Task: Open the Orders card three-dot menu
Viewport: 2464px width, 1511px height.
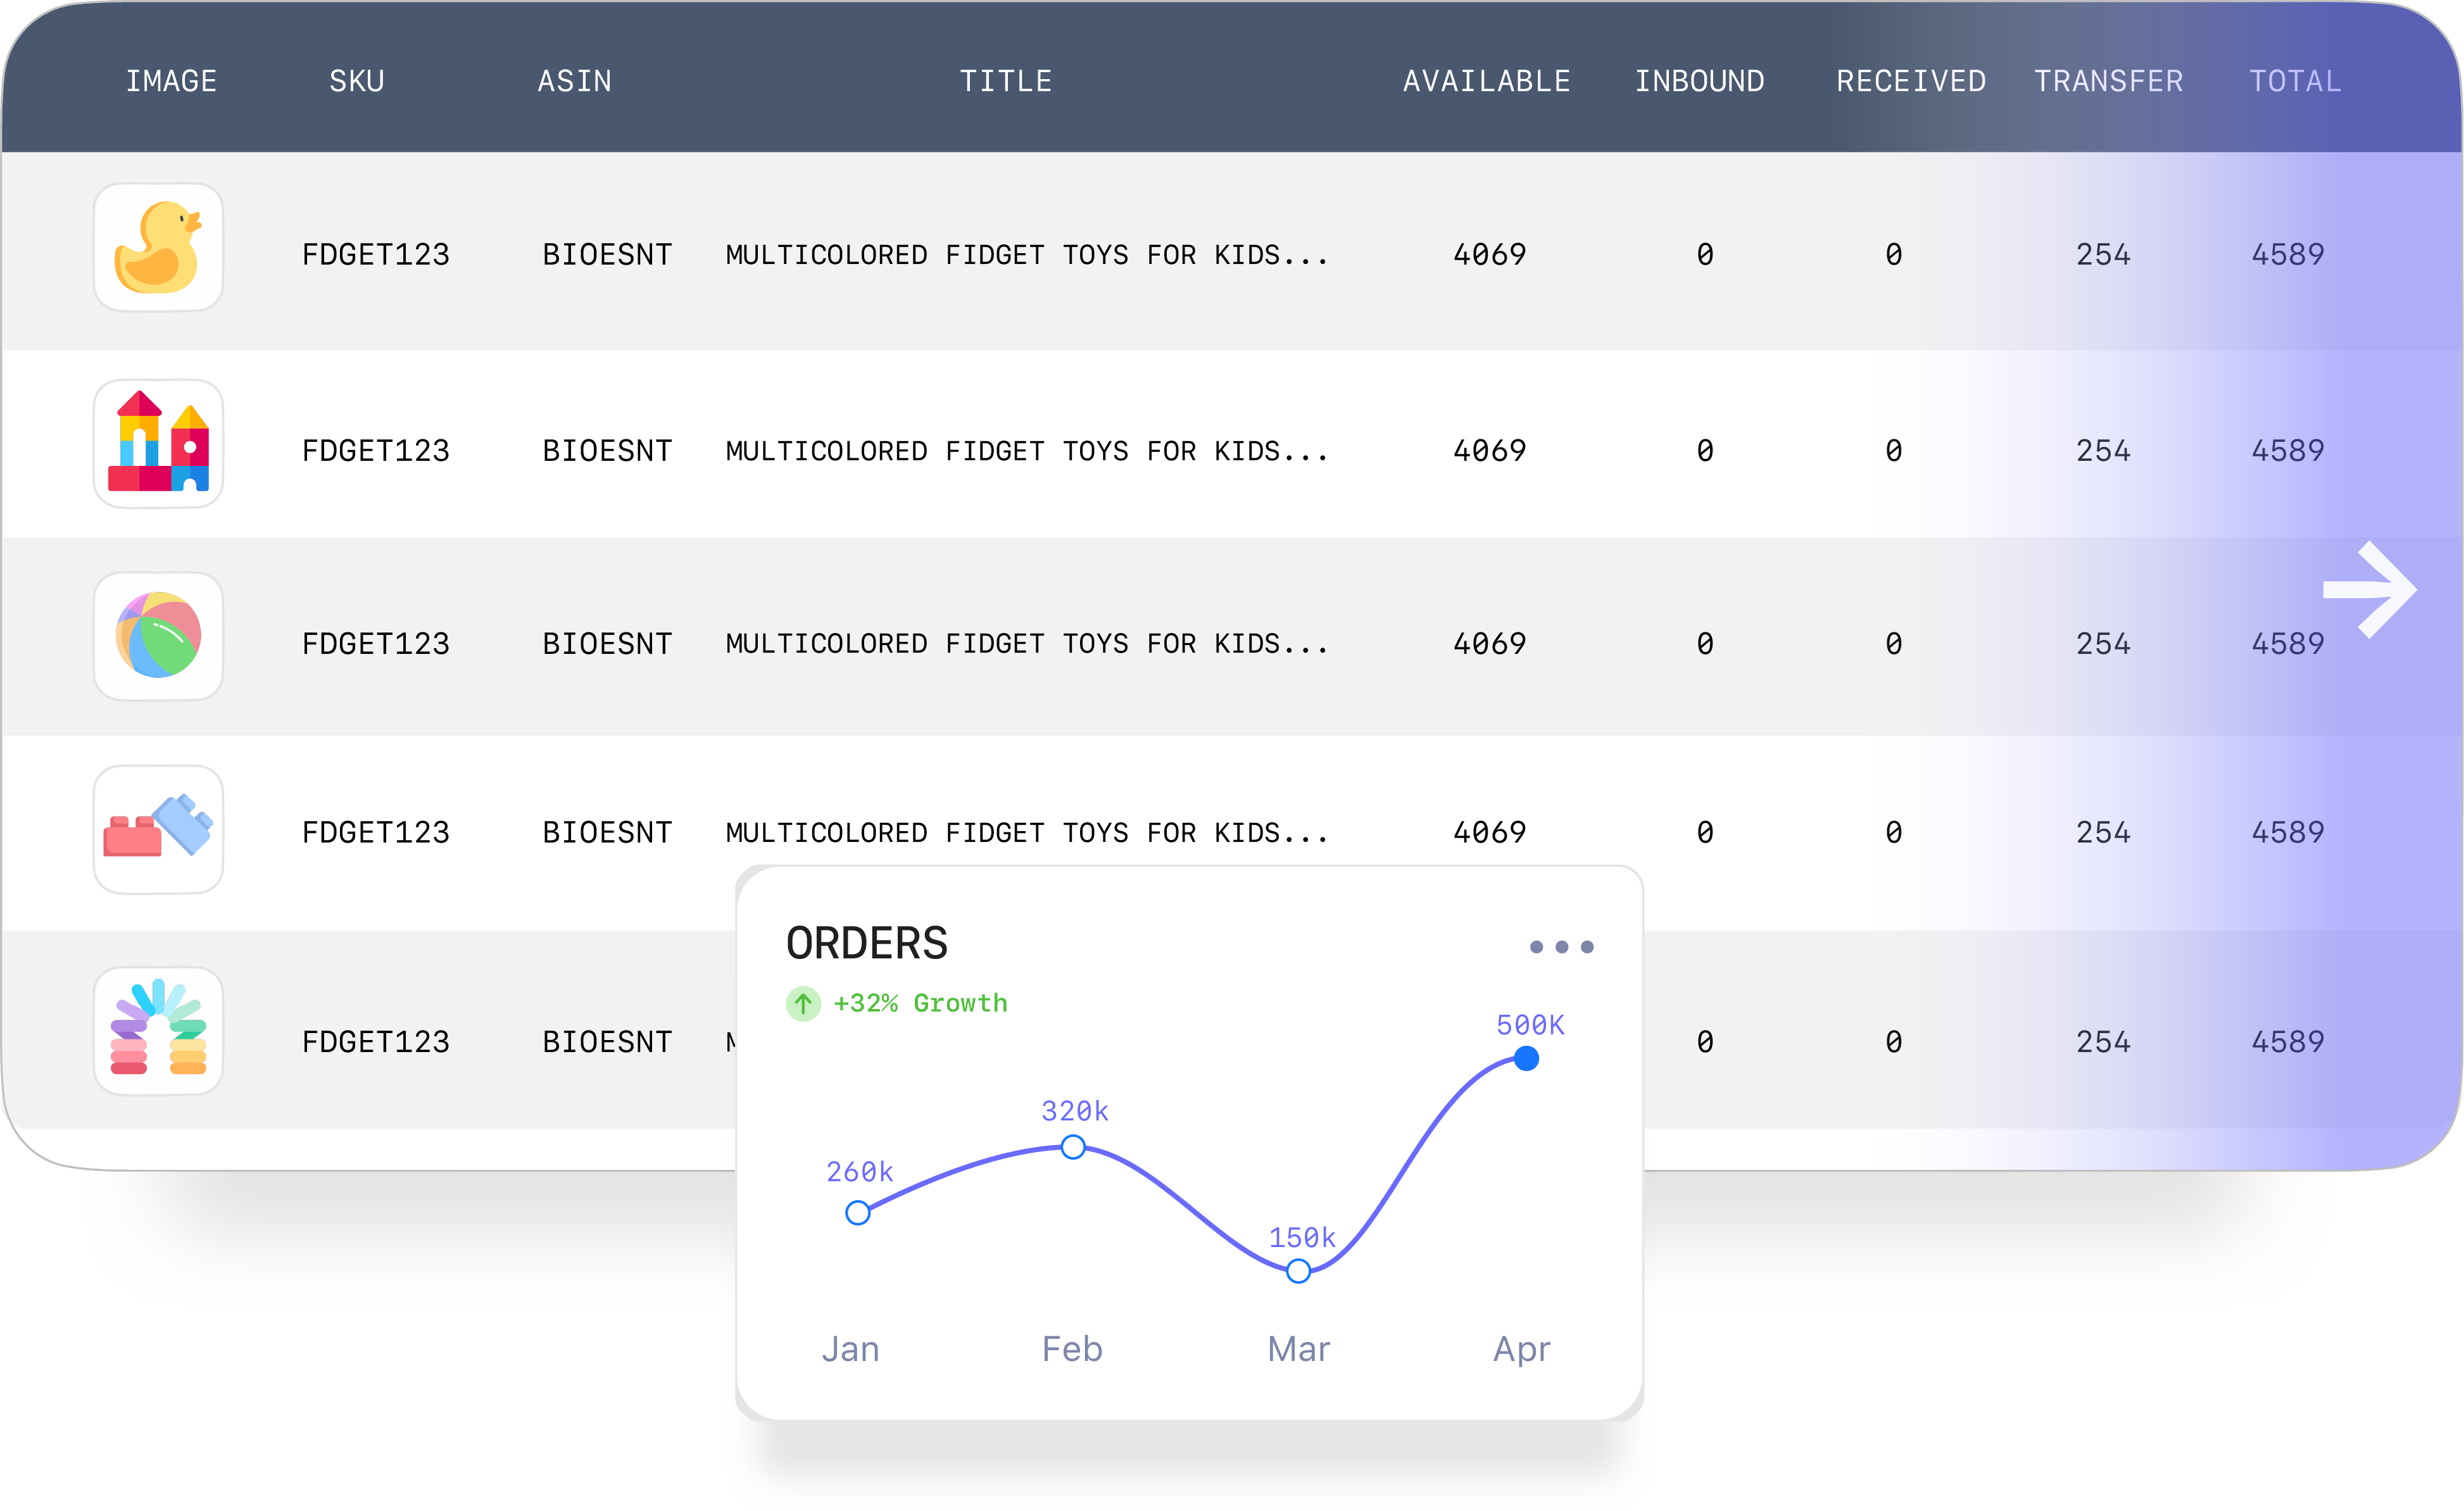Action: click(x=1561, y=946)
